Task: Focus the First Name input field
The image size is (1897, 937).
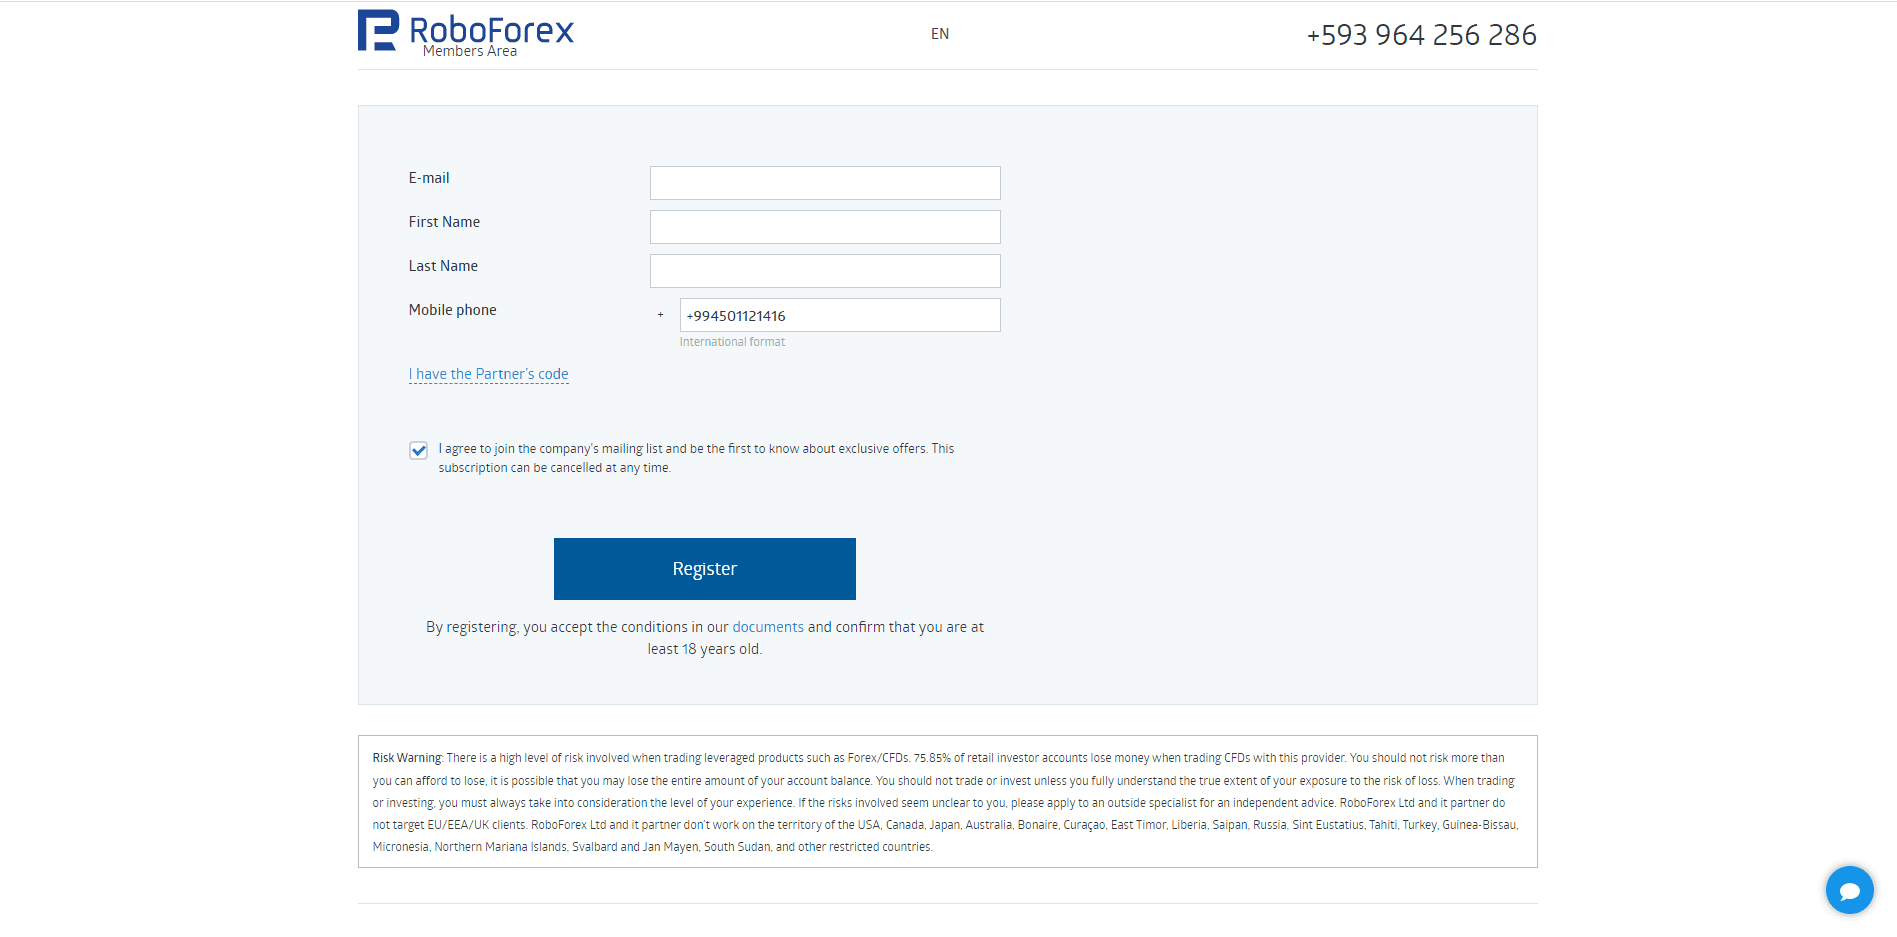Action: click(x=825, y=227)
